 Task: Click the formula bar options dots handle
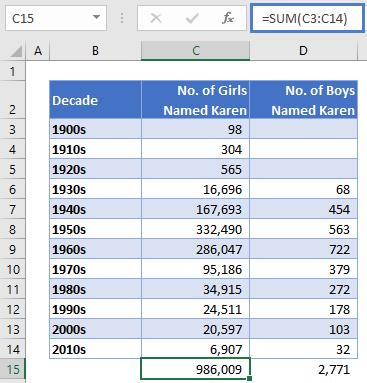point(122,18)
